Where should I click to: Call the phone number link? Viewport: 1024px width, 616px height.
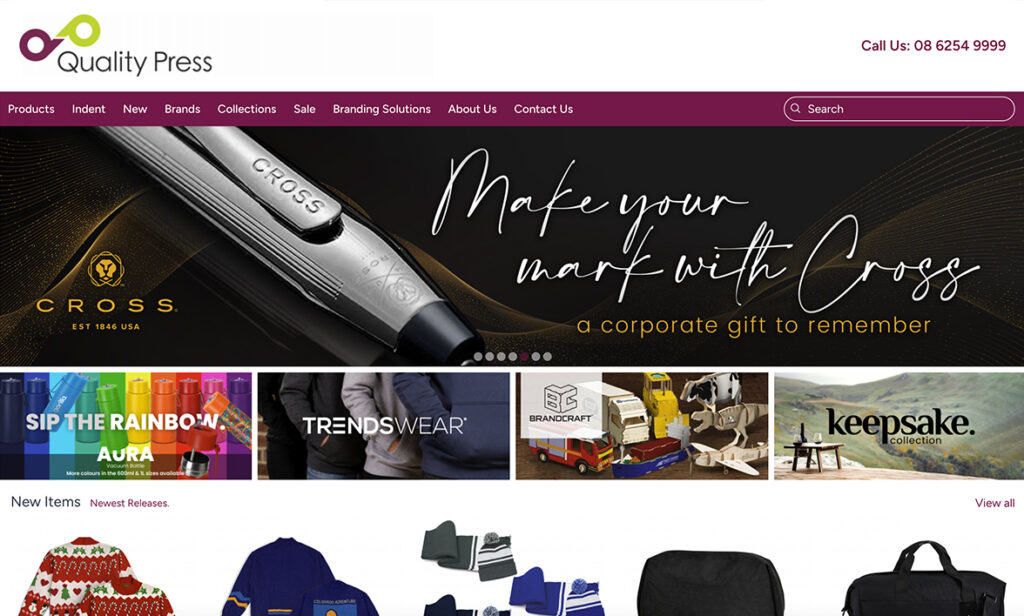(x=933, y=46)
